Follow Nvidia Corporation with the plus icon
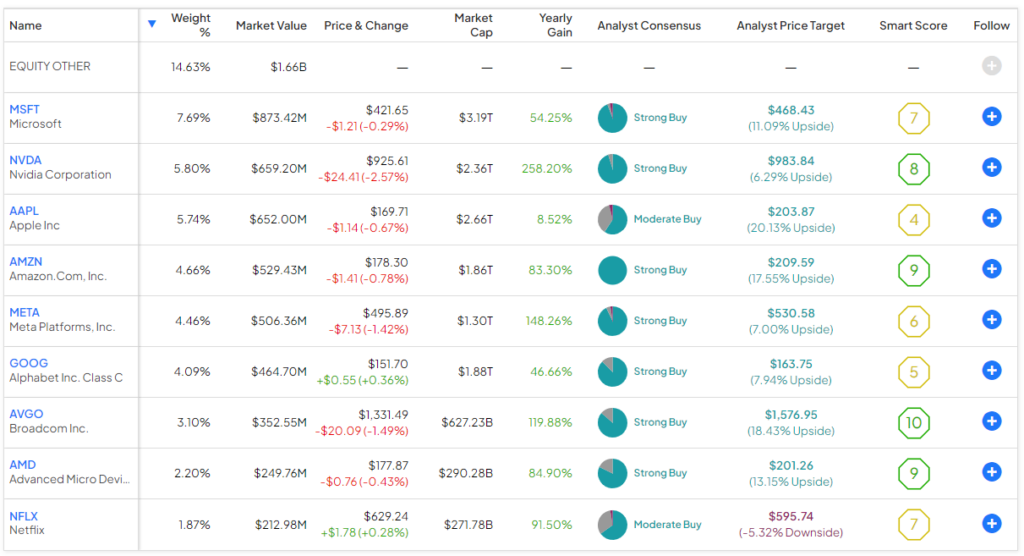Viewport: 1024px width, 556px height. (x=991, y=168)
